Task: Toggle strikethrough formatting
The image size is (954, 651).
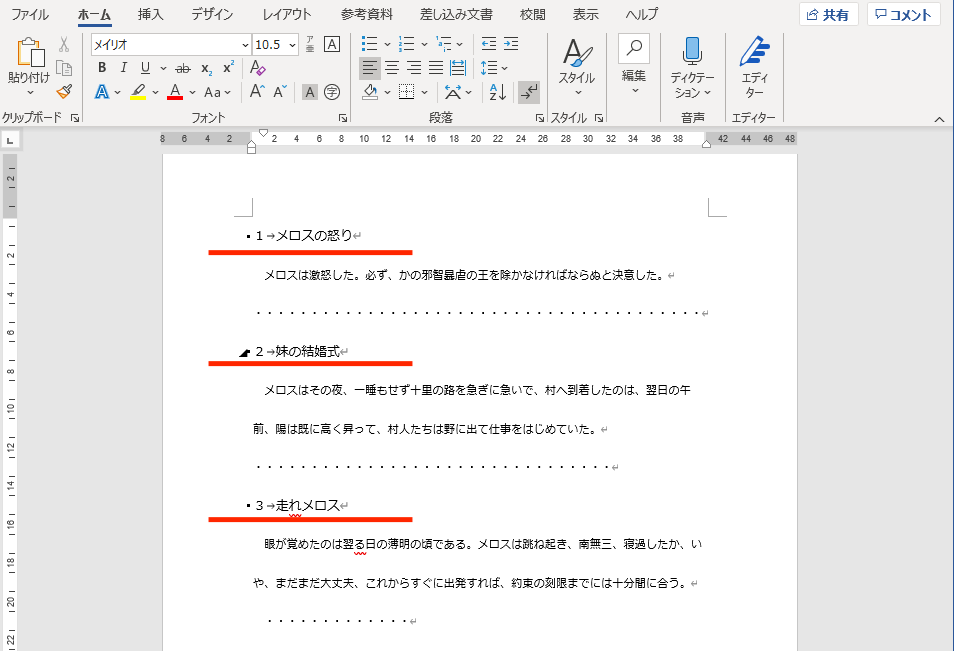Action: (183, 68)
